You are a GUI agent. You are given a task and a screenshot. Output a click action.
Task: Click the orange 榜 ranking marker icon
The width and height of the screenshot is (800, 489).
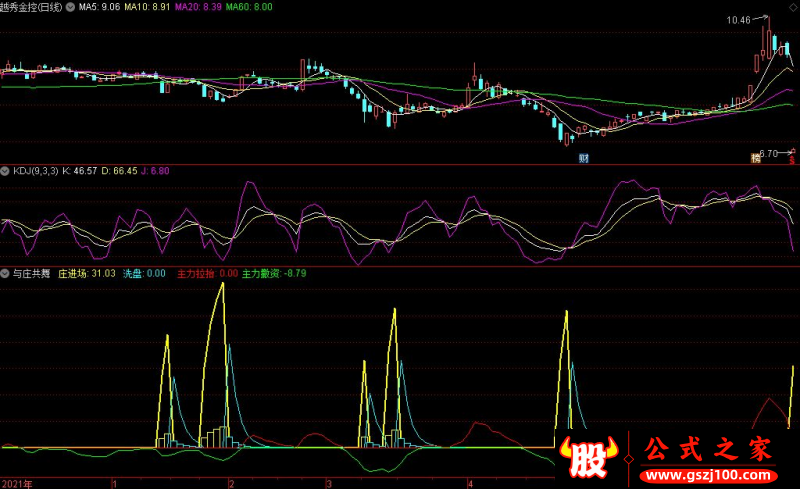click(x=756, y=157)
